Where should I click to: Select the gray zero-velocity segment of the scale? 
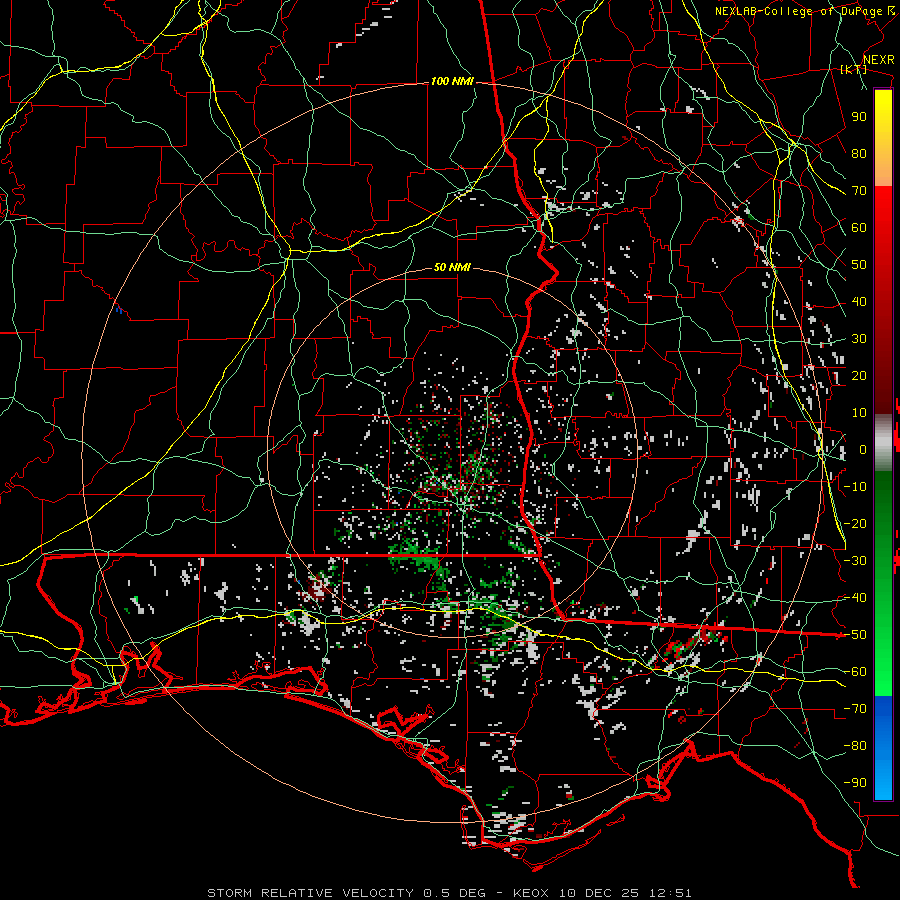click(883, 443)
